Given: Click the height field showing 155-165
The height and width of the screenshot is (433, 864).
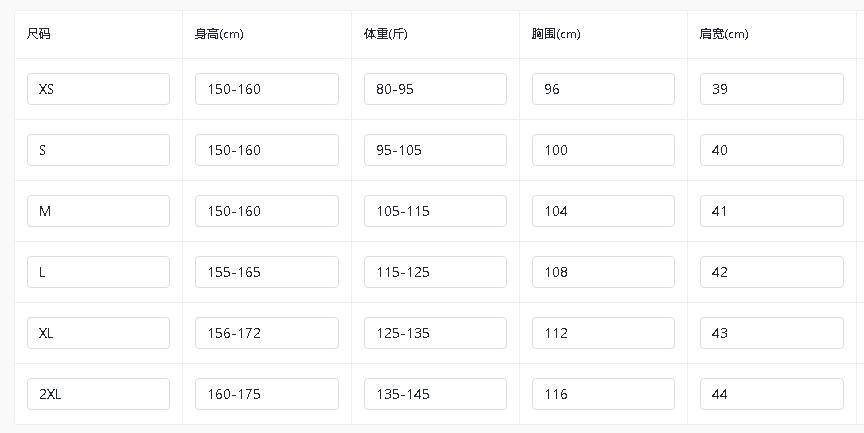Looking at the screenshot, I should point(266,272).
